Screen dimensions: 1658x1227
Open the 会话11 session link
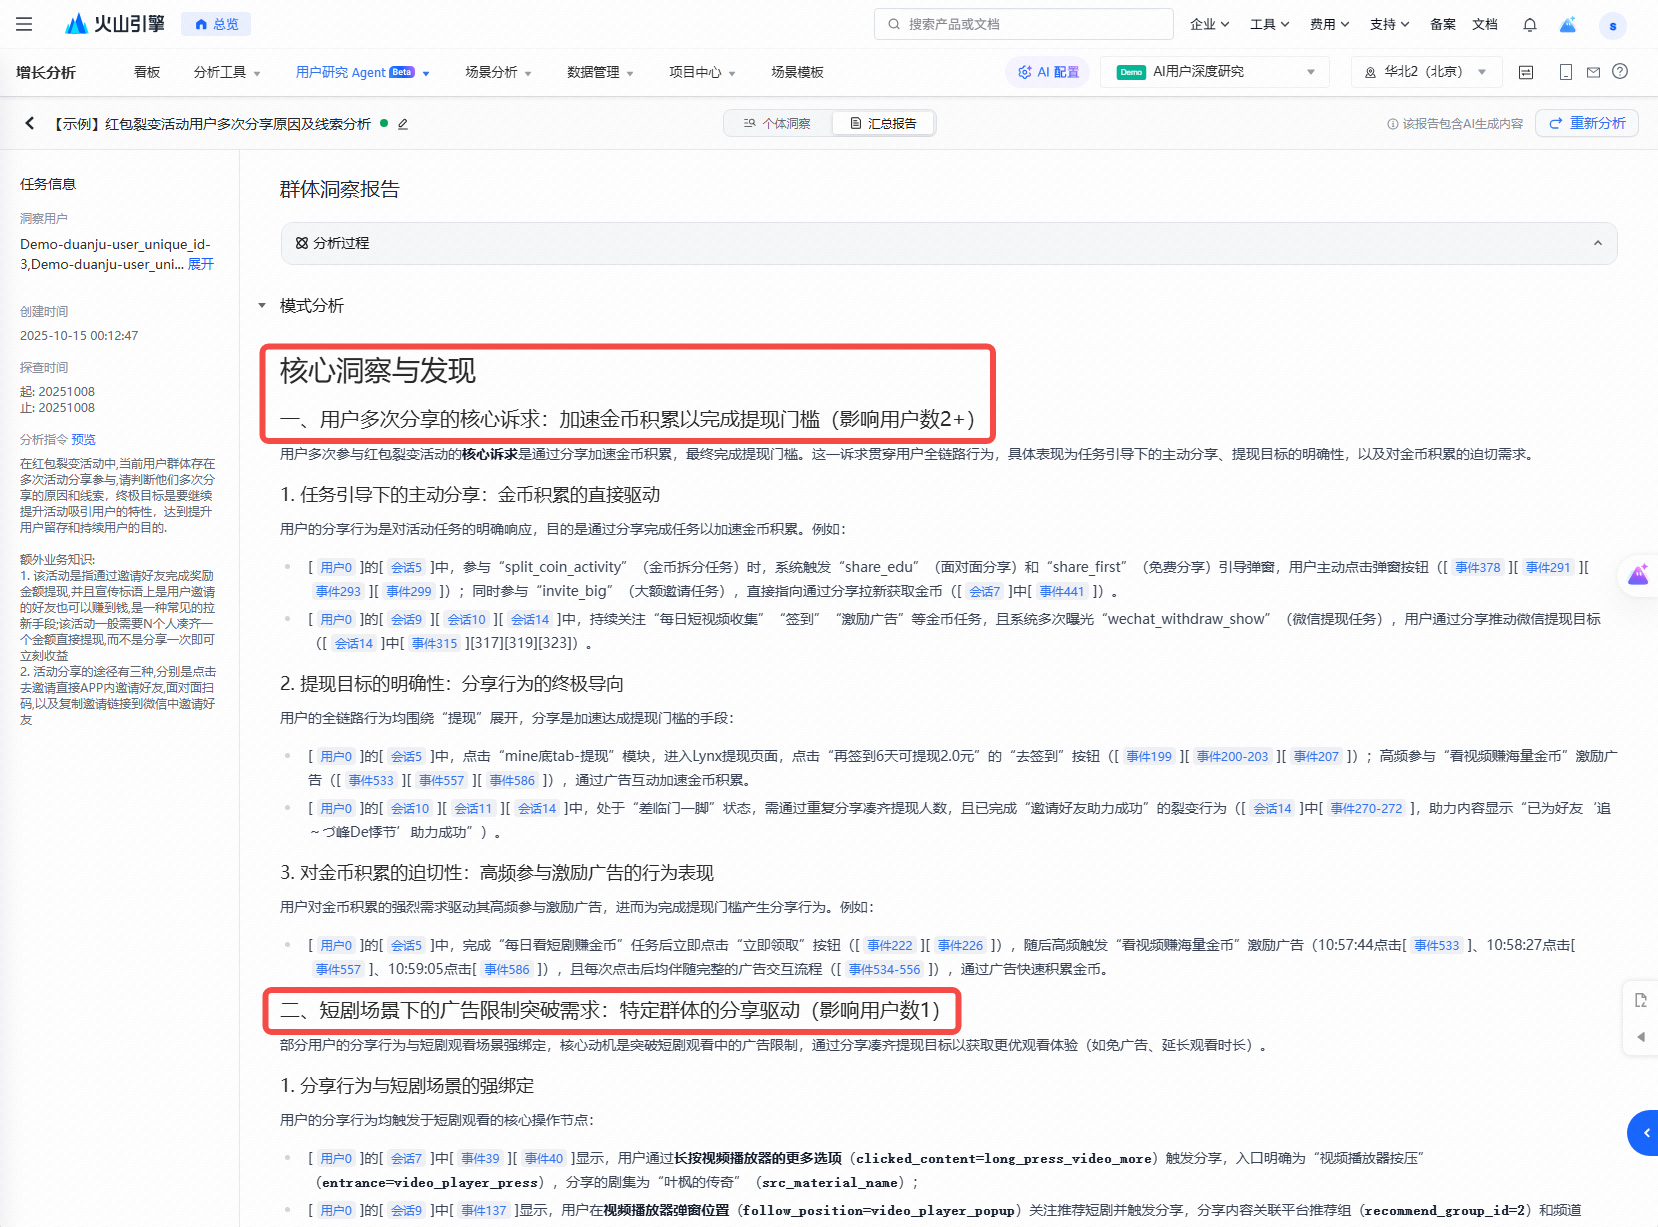pos(473,808)
